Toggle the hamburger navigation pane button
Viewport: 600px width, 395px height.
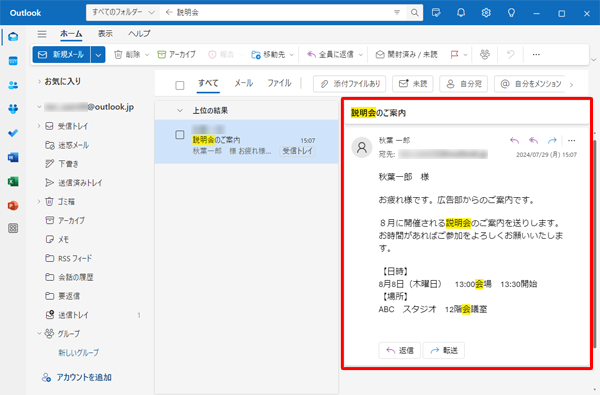(x=42, y=34)
